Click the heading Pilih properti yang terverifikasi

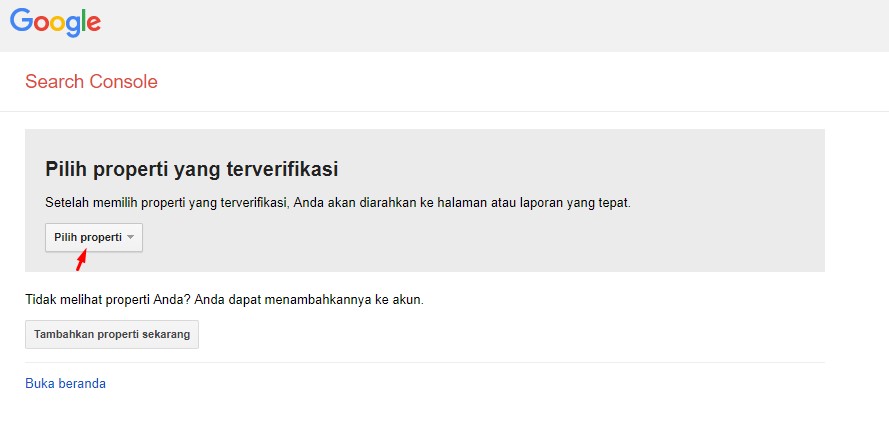[192, 169]
